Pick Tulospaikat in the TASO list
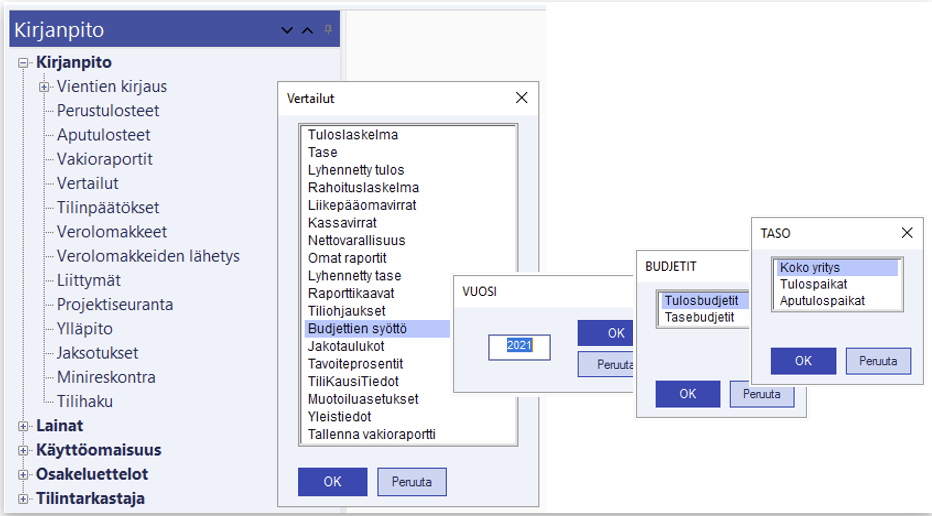932x516 pixels. point(814,284)
